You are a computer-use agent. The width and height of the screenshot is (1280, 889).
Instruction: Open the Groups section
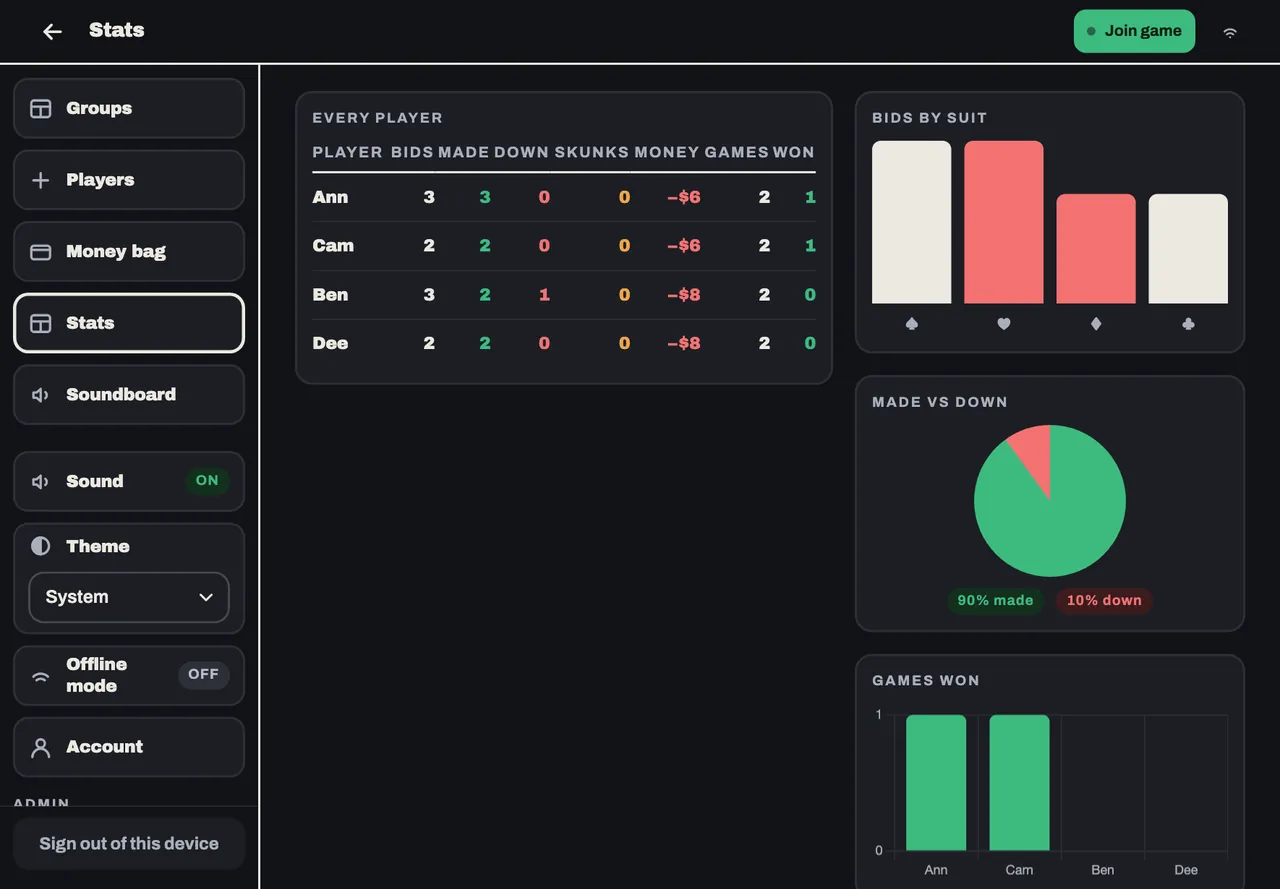point(129,108)
